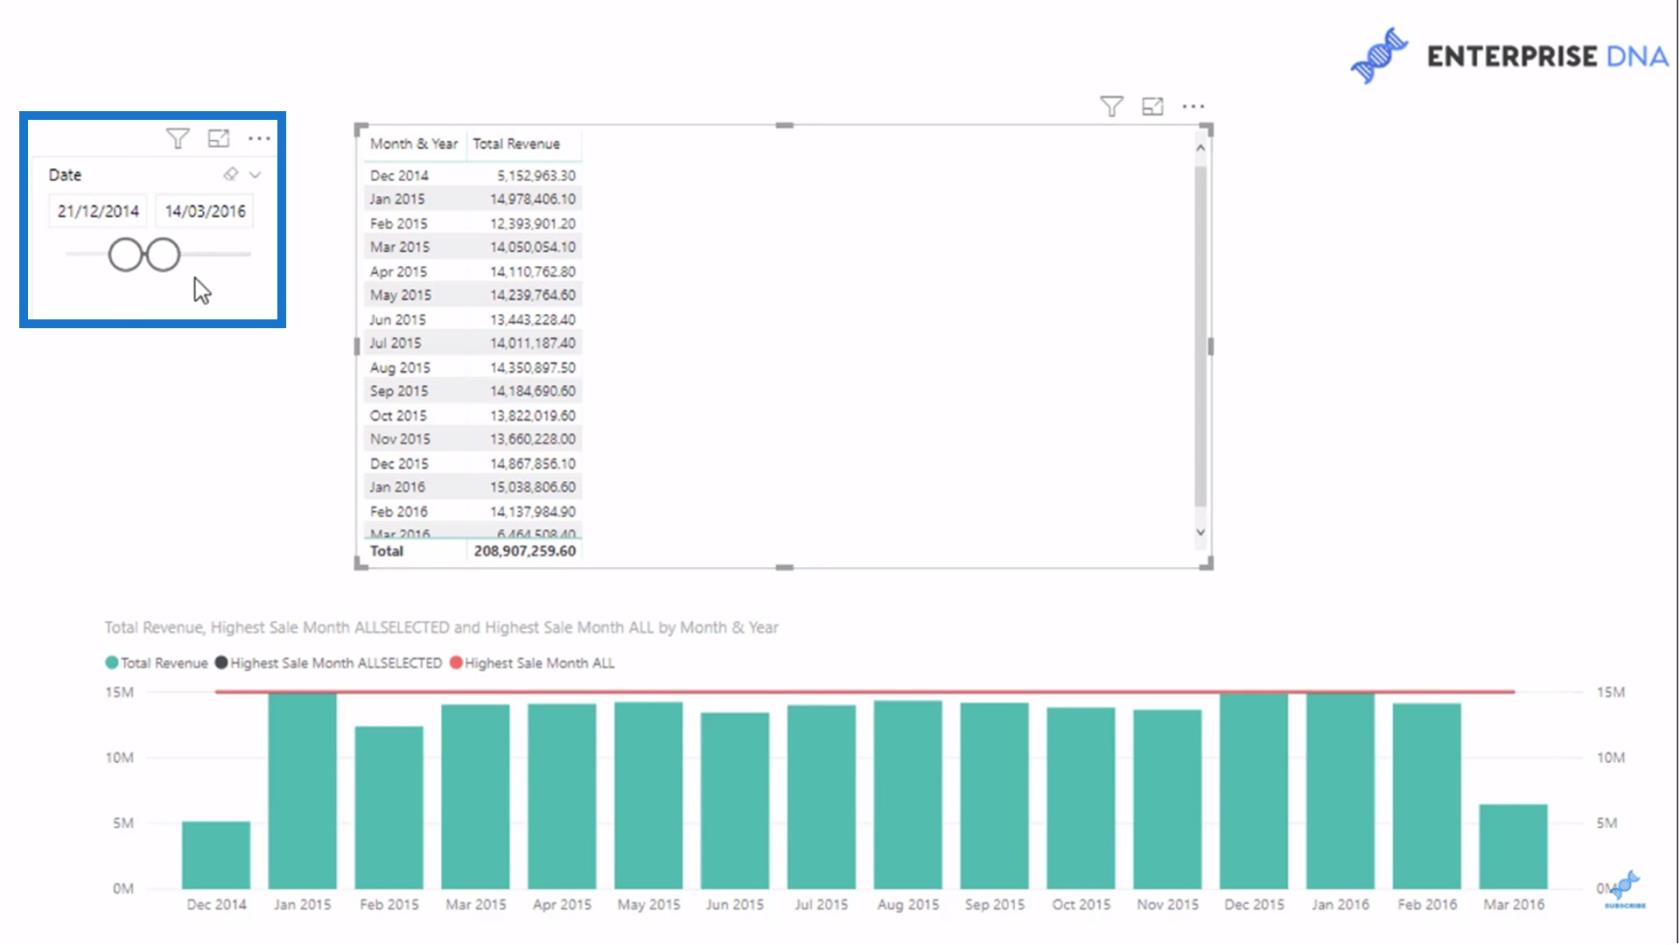This screenshot has width=1680, height=945.
Task: Click the Oct 2015 axis label
Action: [x=1081, y=904]
